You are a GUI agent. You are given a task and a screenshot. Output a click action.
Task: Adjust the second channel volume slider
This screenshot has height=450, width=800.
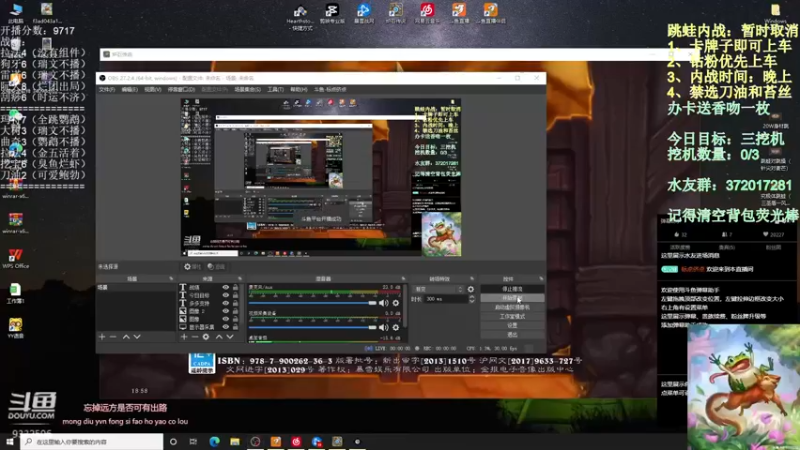point(312,328)
